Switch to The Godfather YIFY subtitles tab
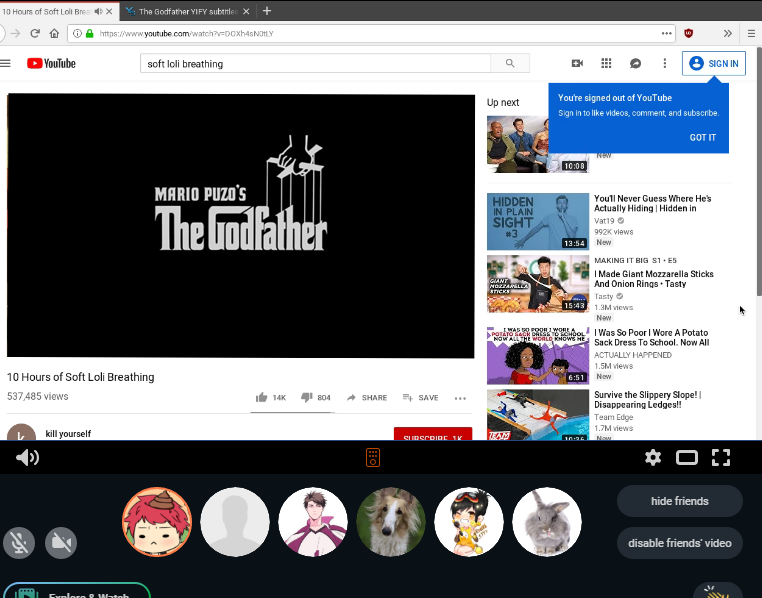The width and height of the screenshot is (762, 598). [x=188, y=11]
